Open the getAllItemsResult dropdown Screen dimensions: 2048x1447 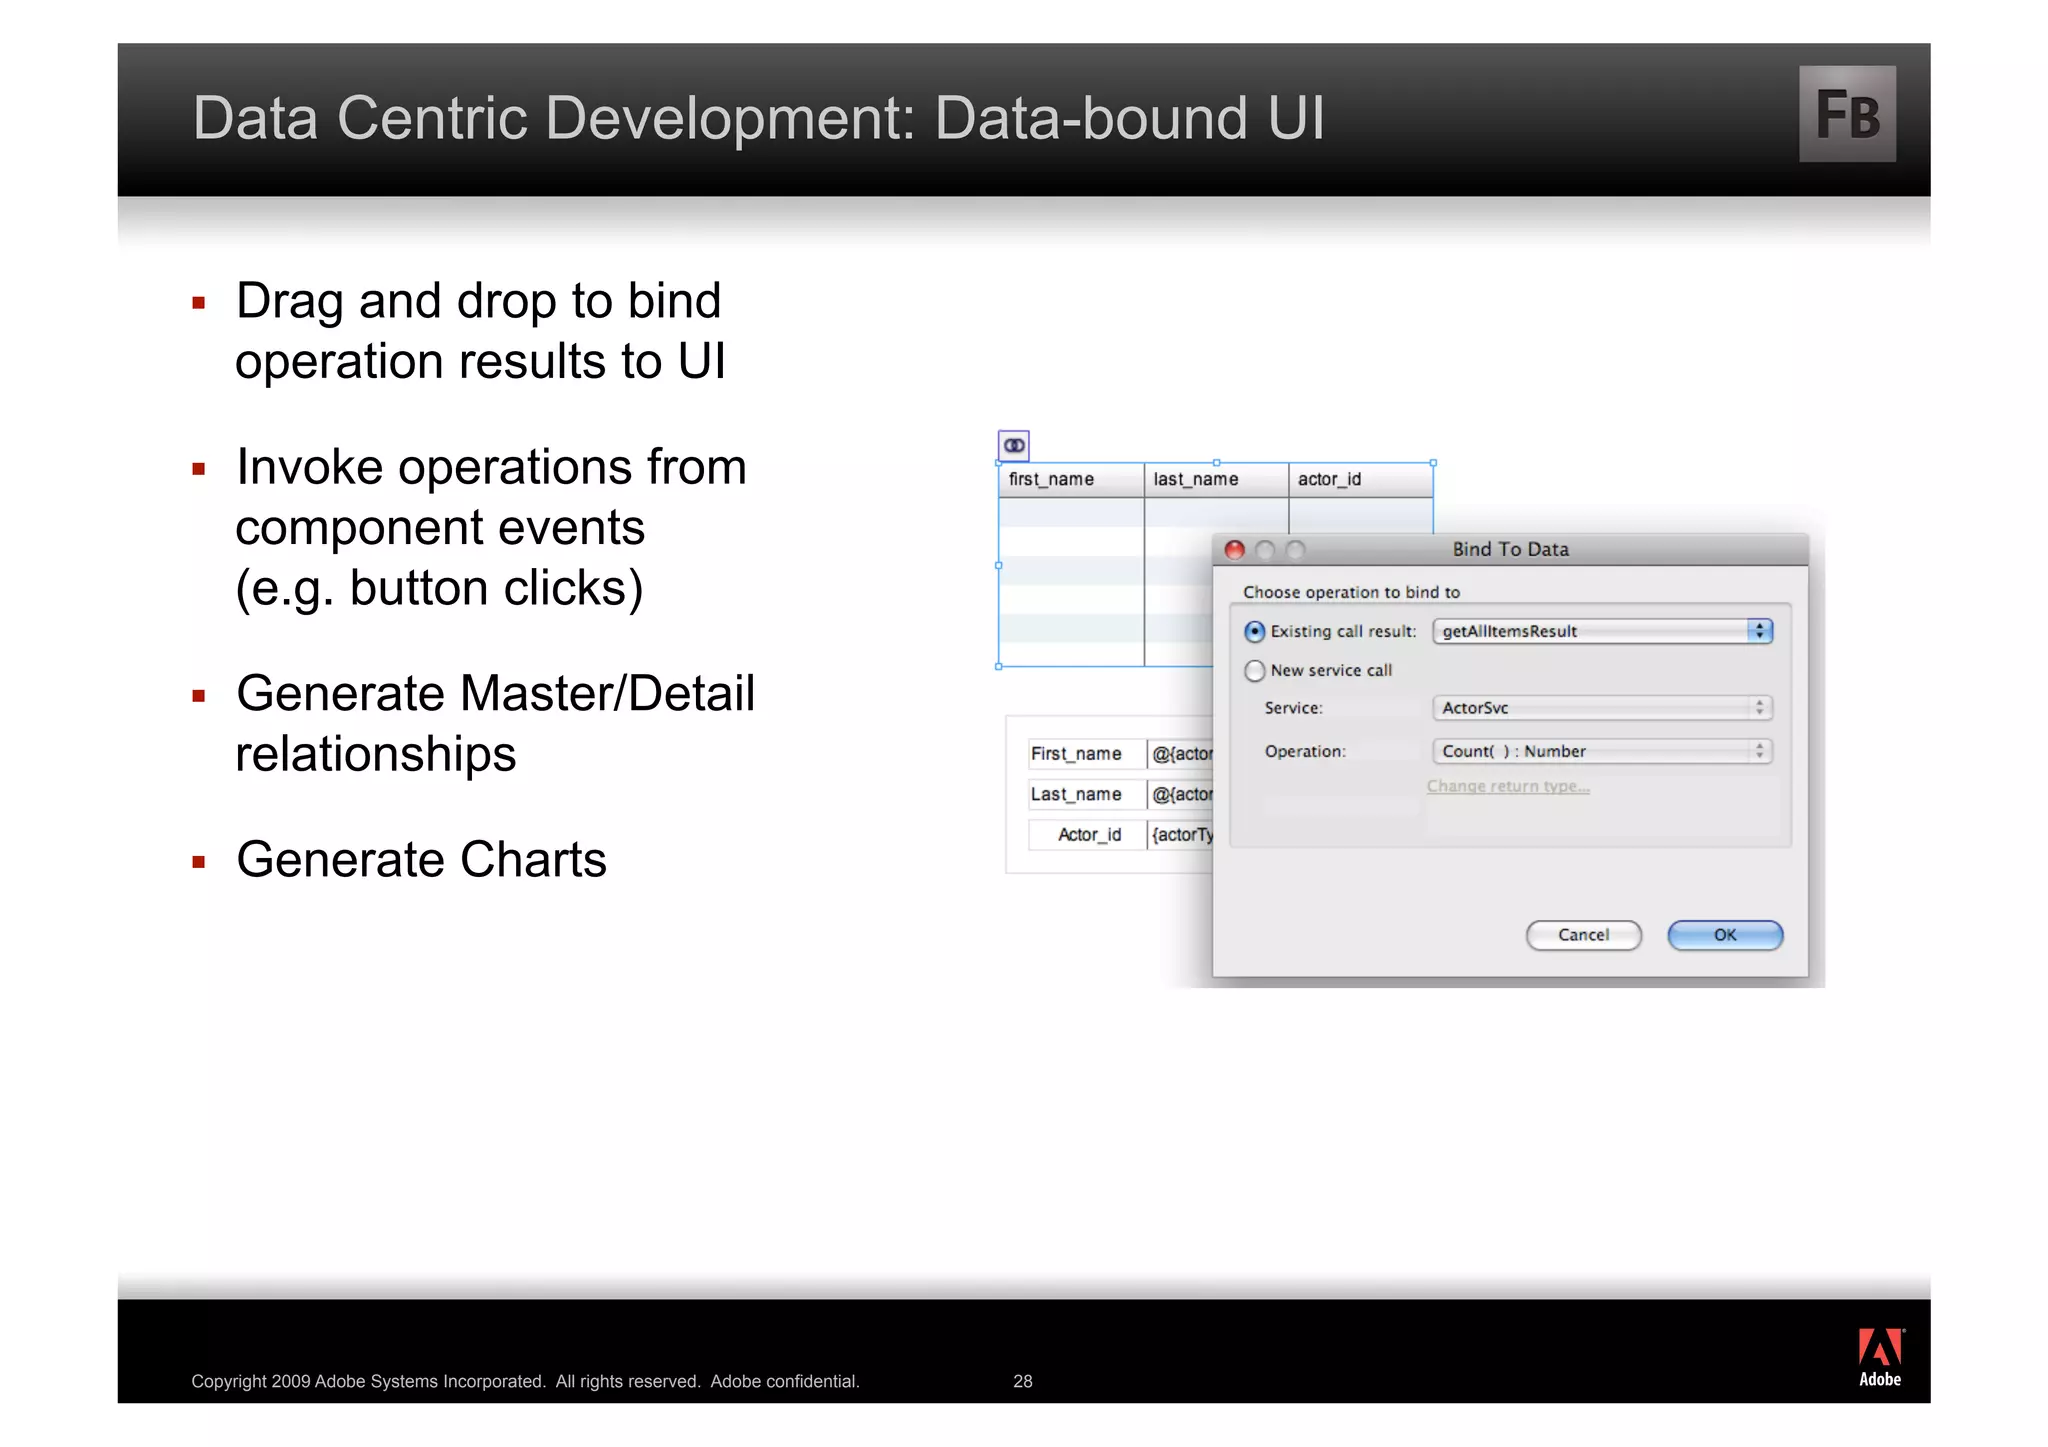(1602, 631)
